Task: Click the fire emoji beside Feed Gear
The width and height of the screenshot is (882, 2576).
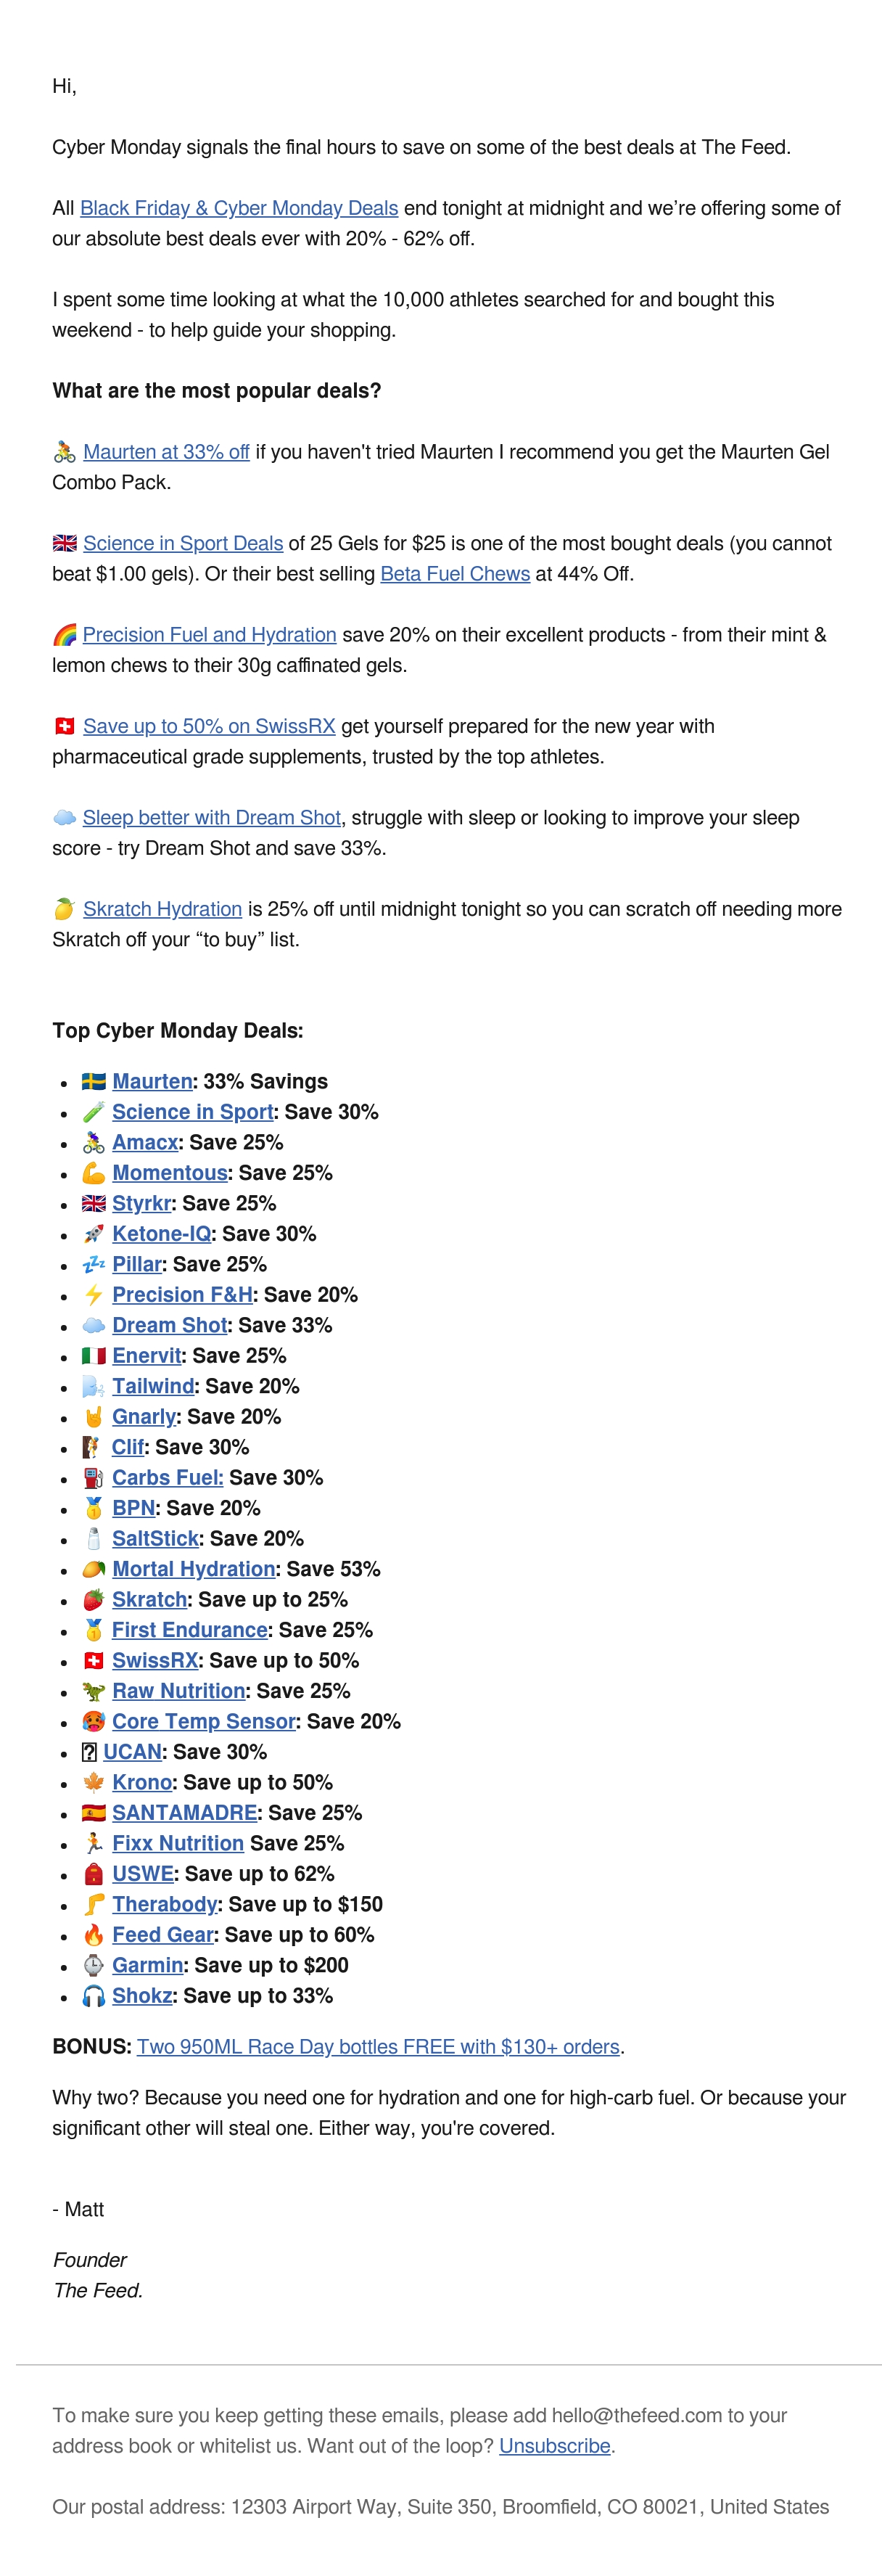Action: [x=94, y=1935]
